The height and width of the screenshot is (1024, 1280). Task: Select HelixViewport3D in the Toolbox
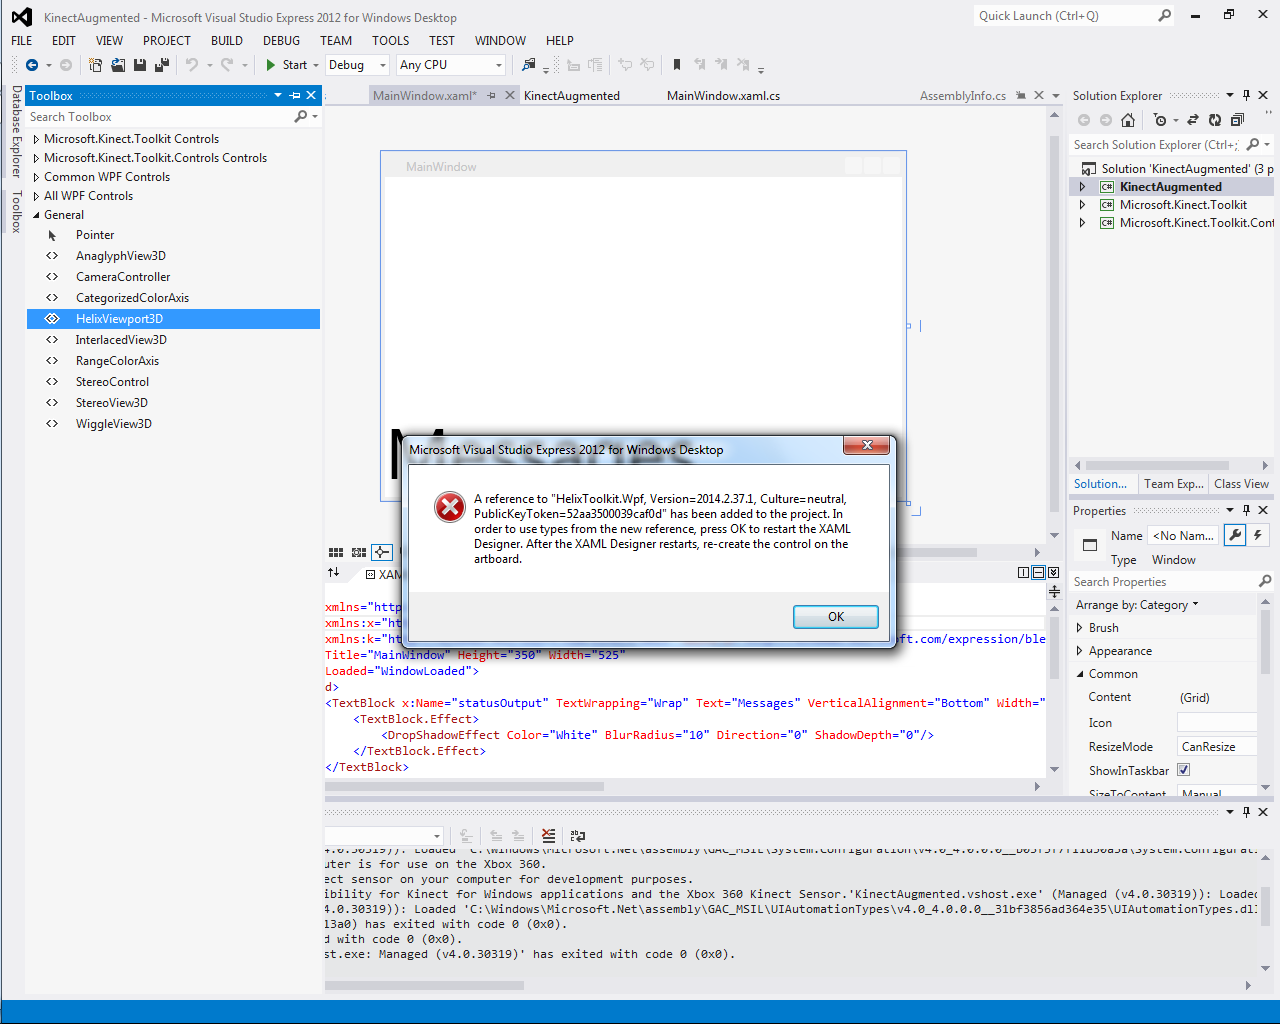(174, 319)
